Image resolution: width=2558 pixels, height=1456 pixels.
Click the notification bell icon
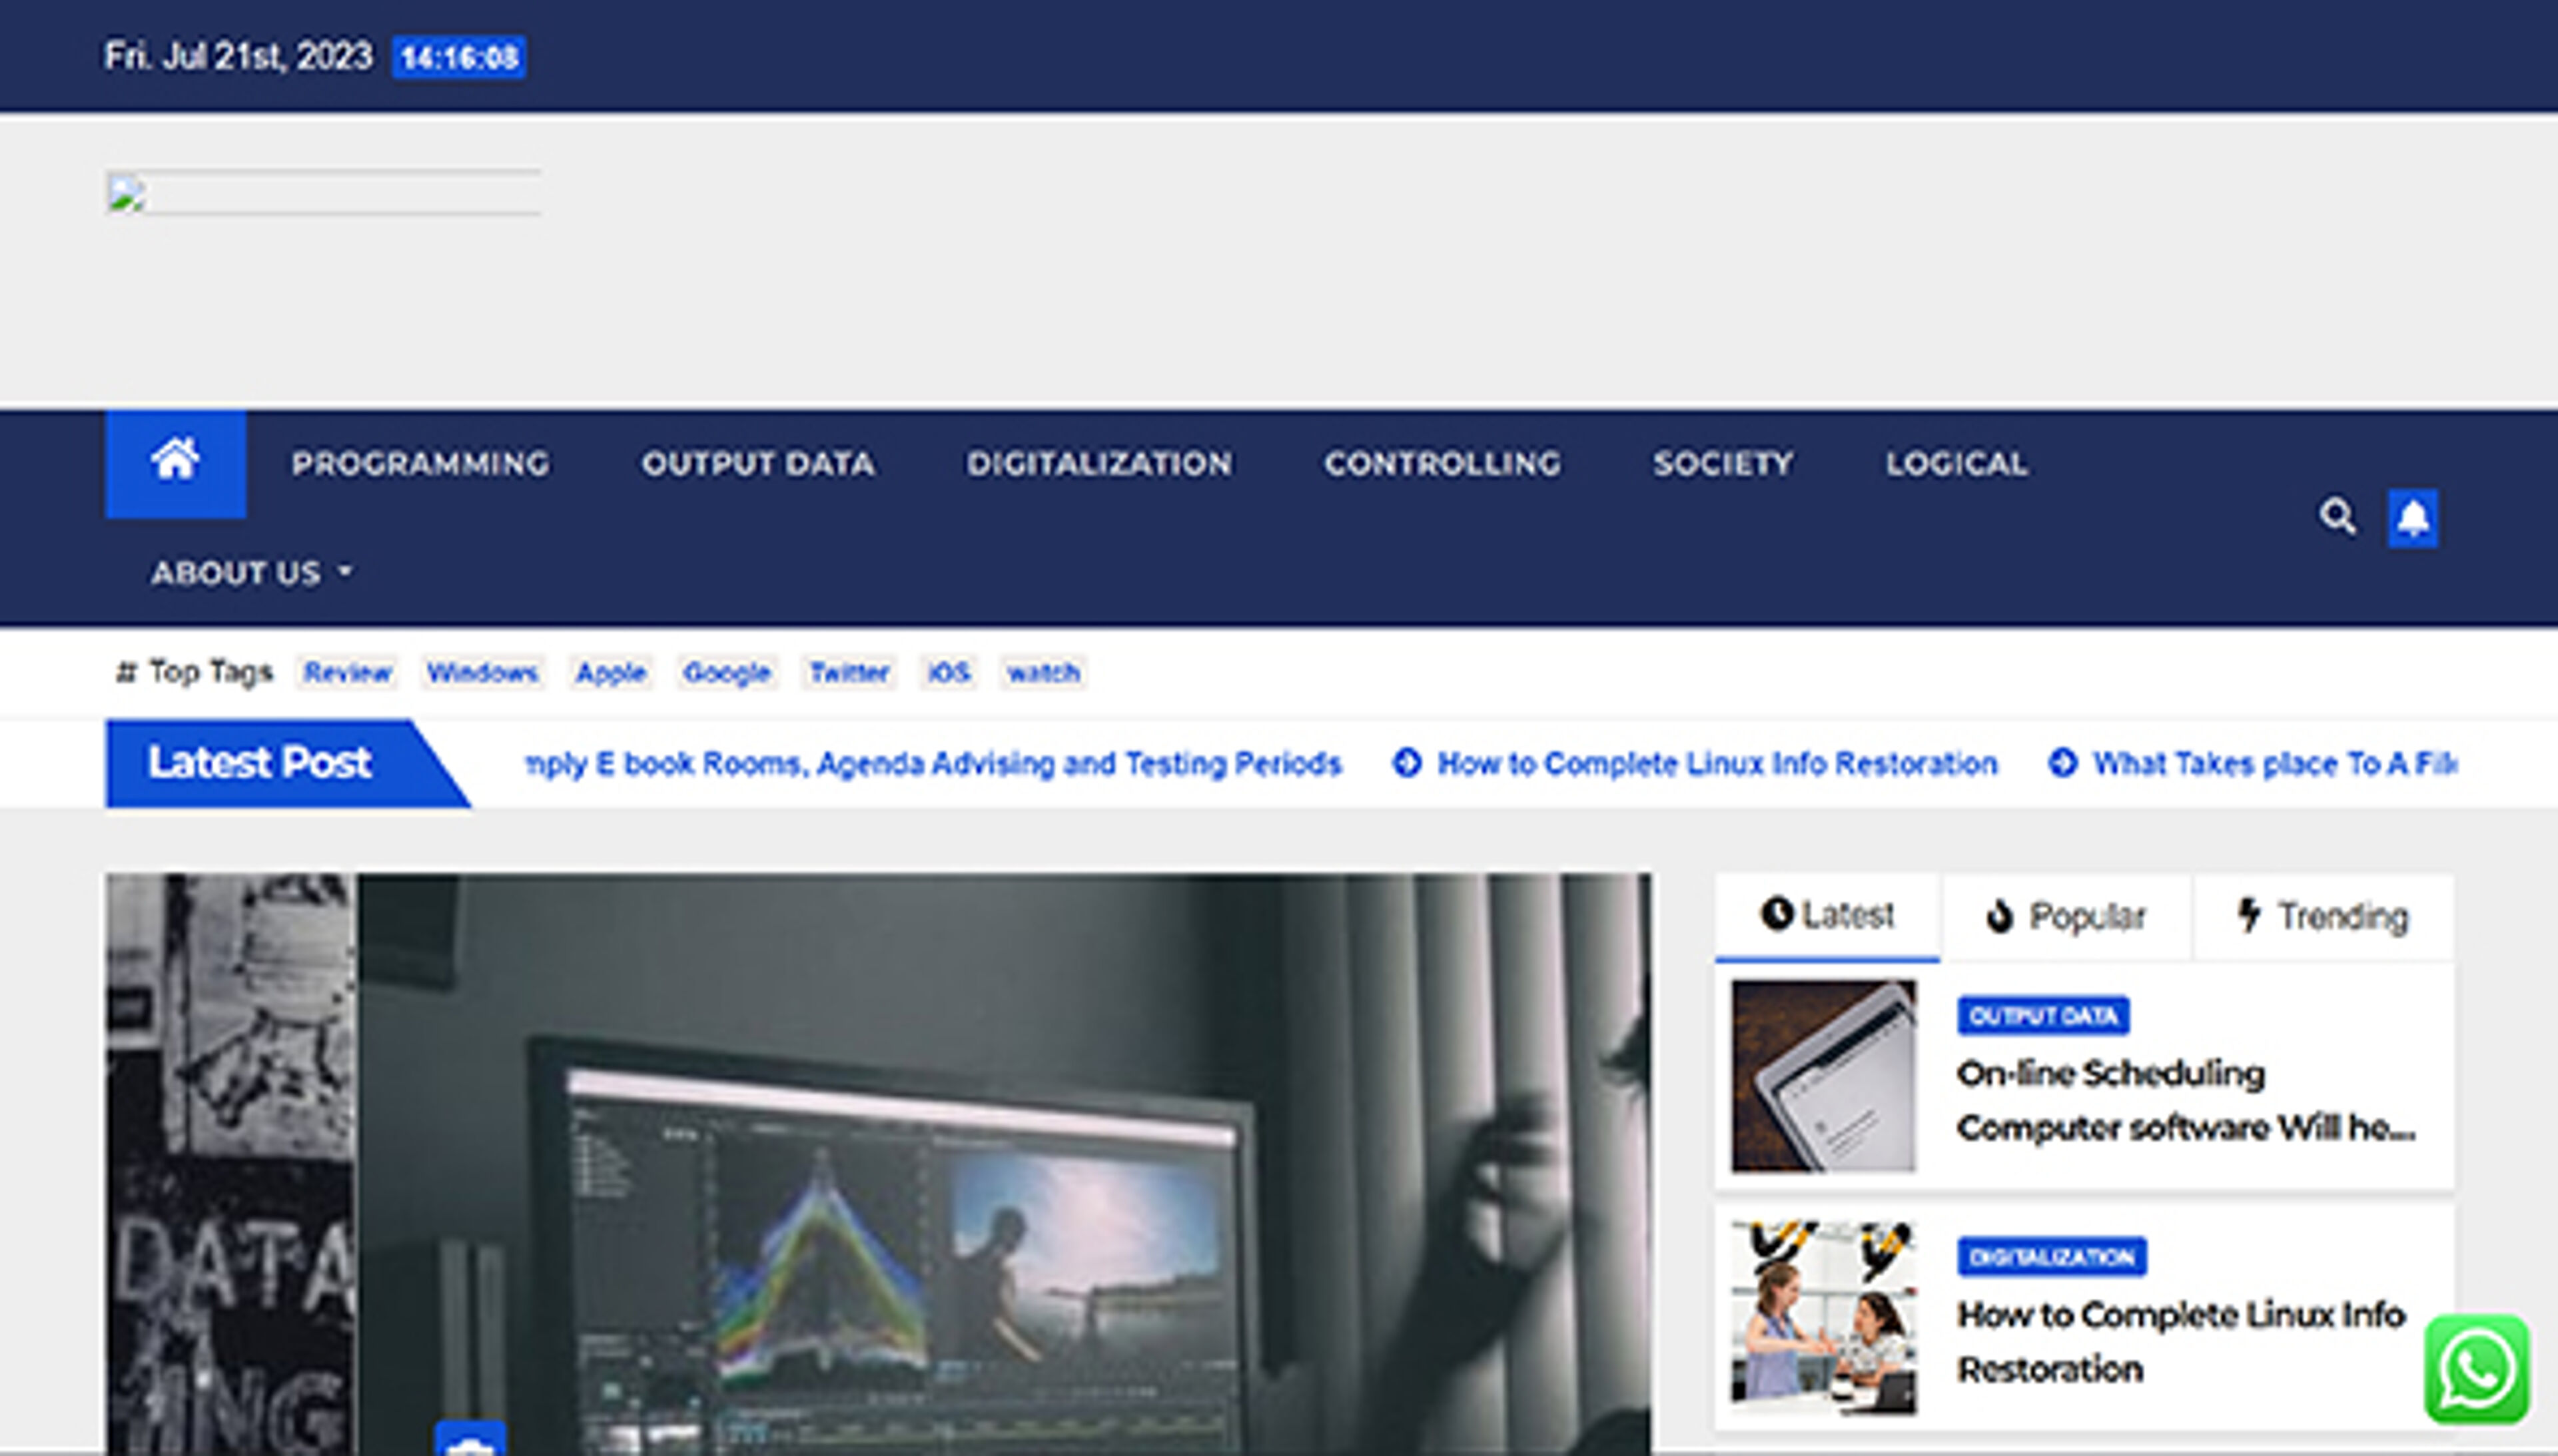pyautogui.click(x=2412, y=517)
